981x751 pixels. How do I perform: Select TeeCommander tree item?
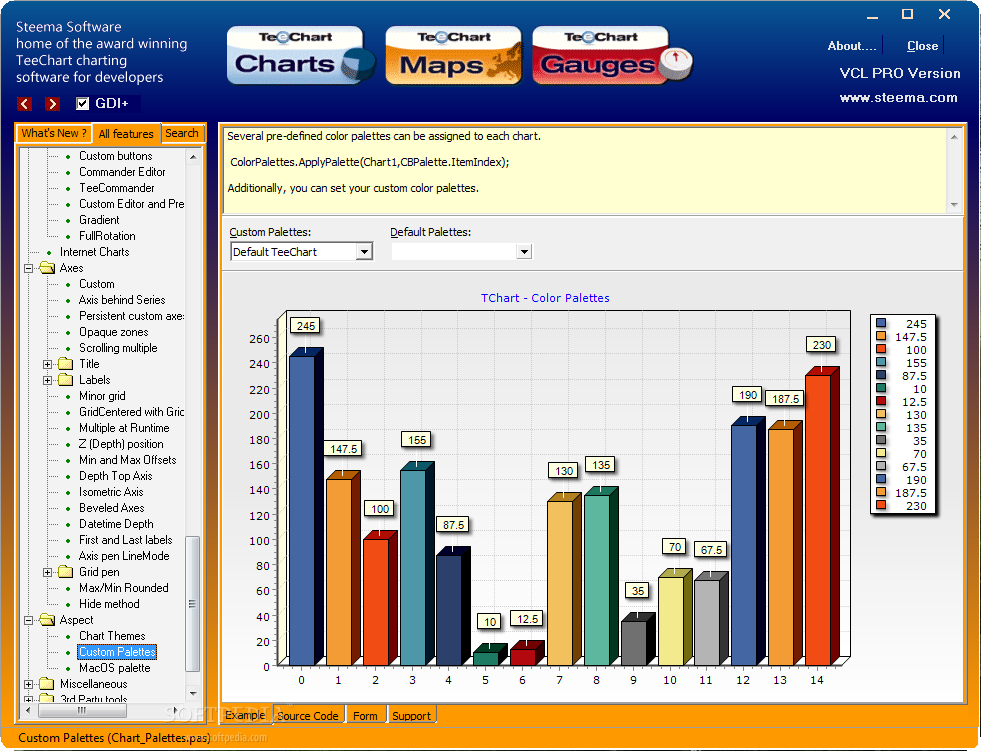click(116, 188)
